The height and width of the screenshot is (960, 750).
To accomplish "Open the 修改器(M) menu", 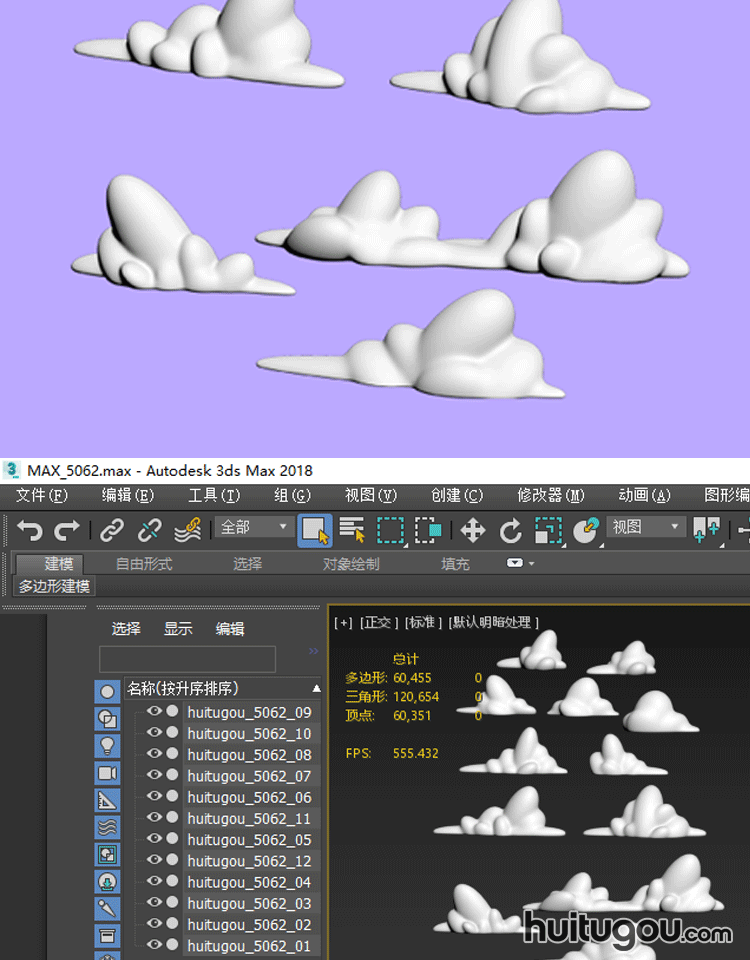I will coord(551,496).
